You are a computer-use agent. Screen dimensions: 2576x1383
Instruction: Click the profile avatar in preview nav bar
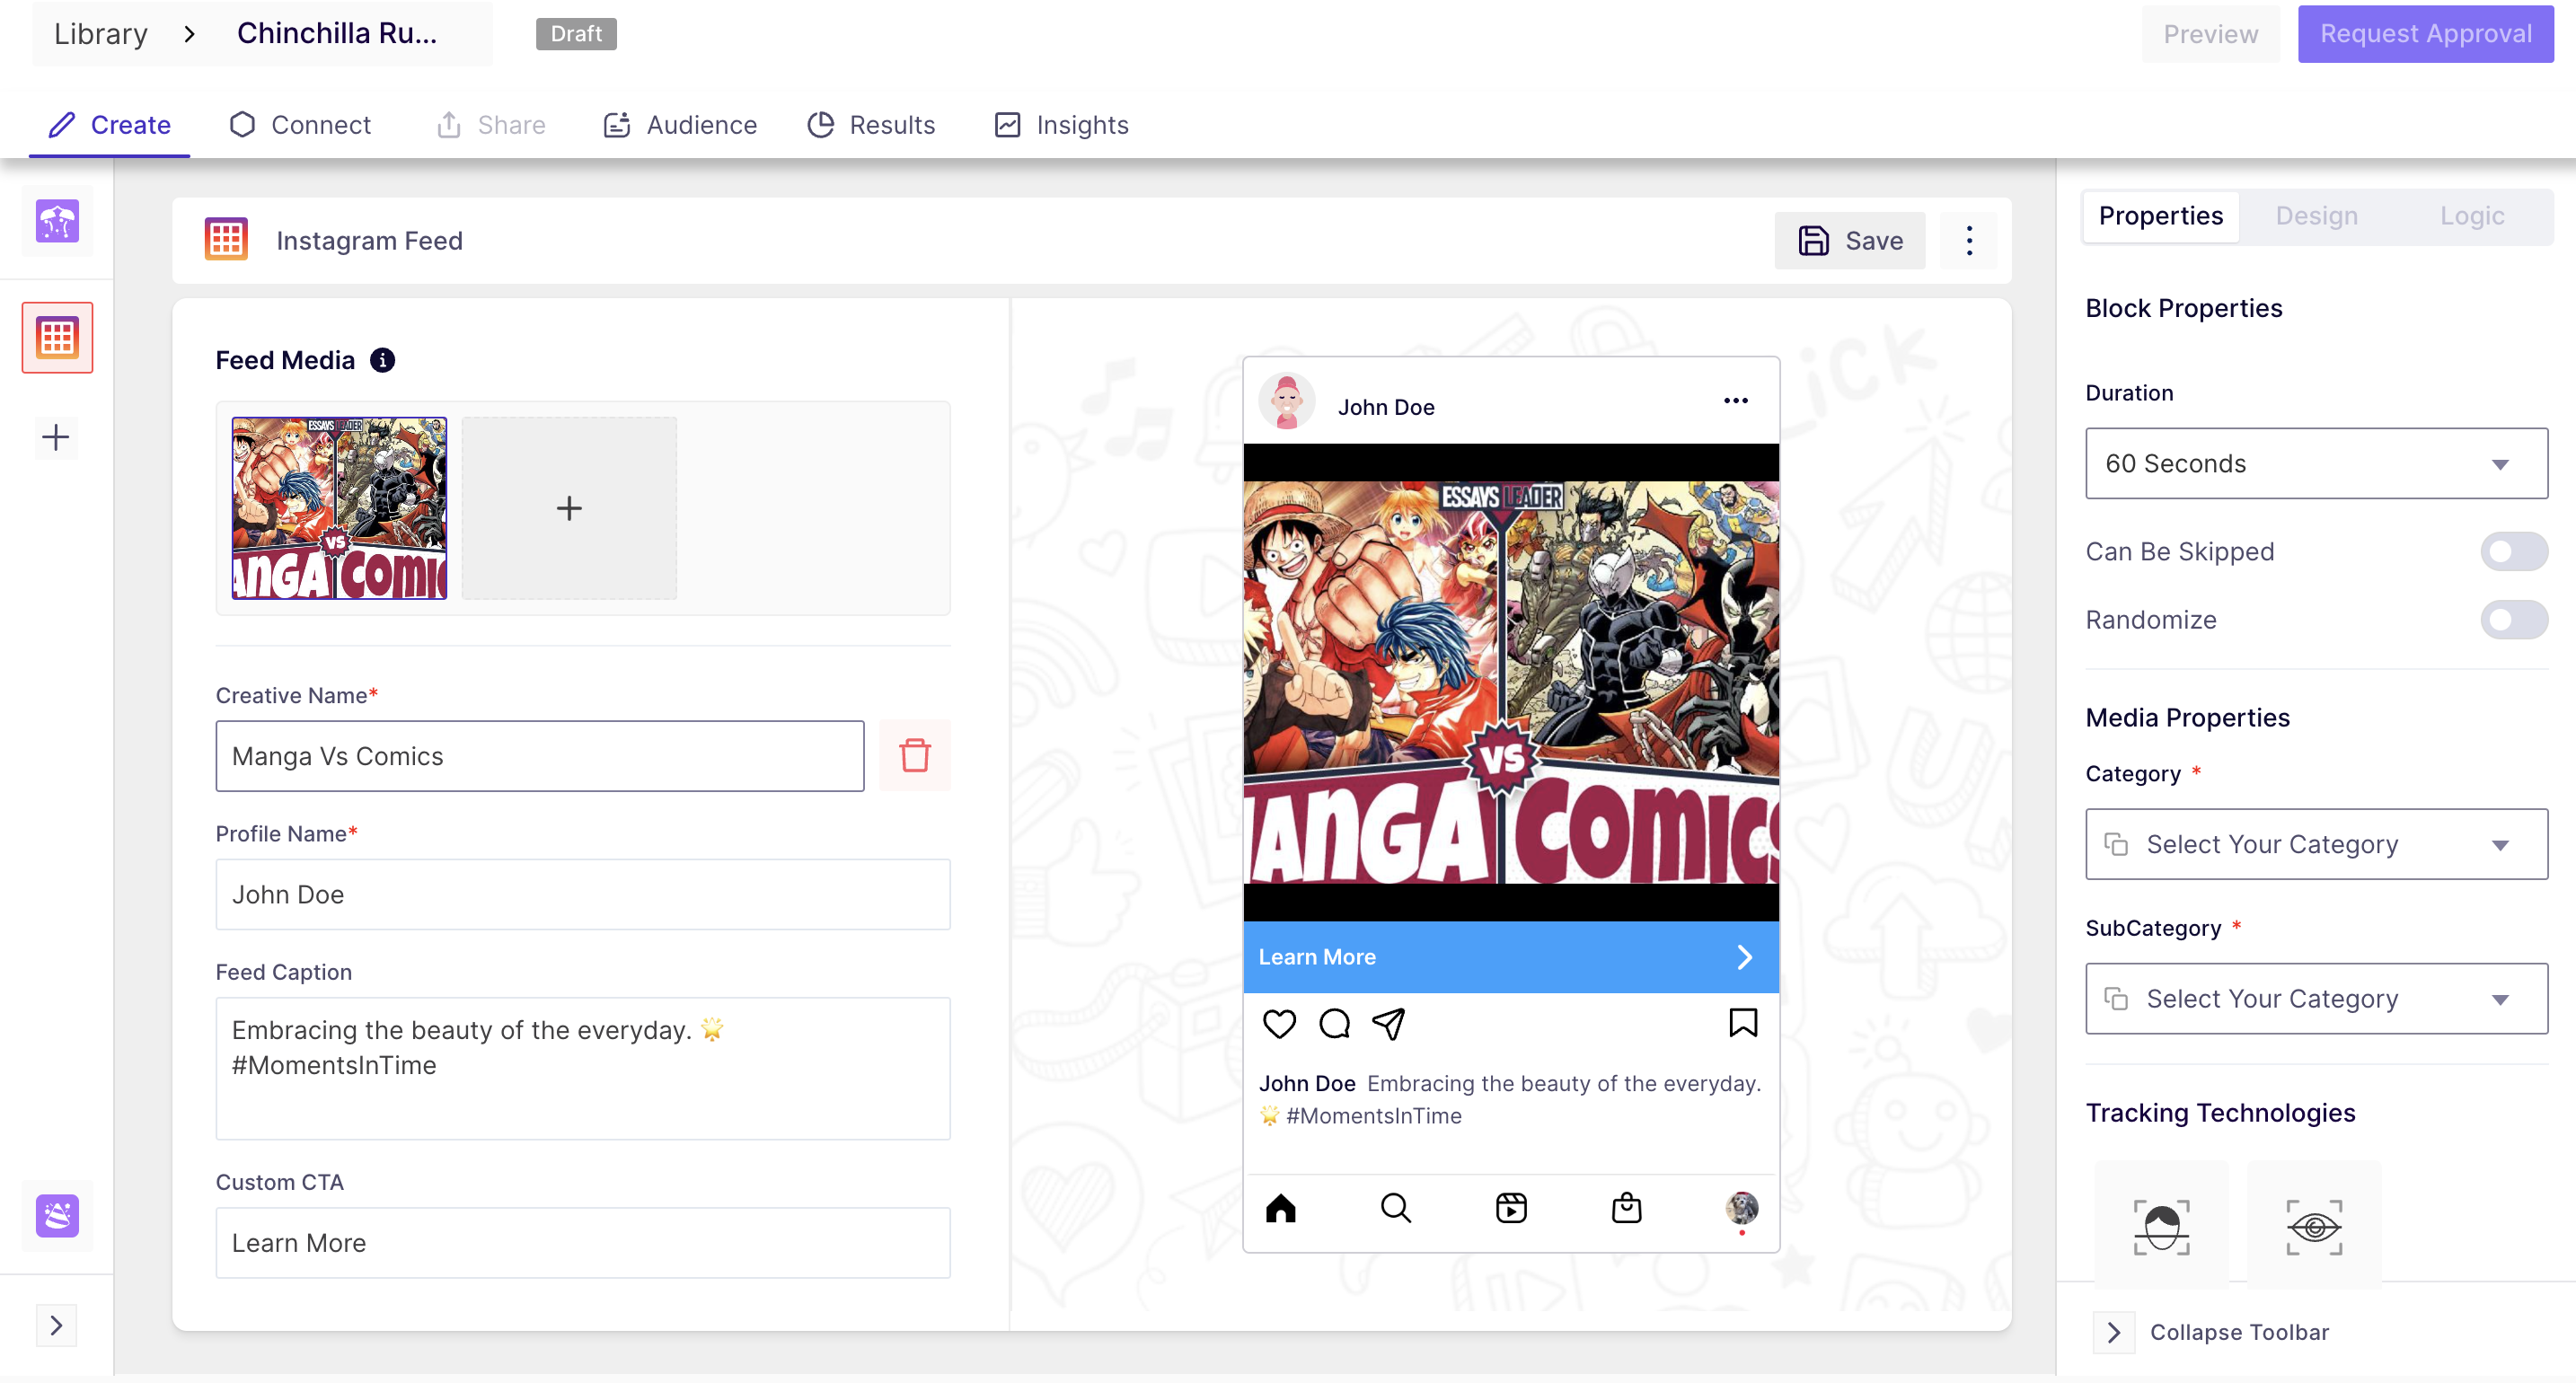[1741, 1208]
